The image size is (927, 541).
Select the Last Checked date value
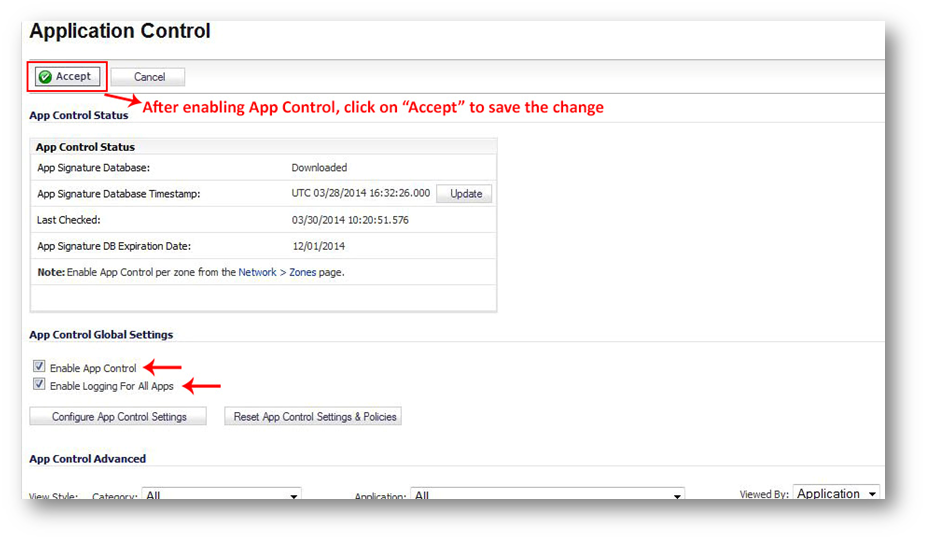(349, 220)
